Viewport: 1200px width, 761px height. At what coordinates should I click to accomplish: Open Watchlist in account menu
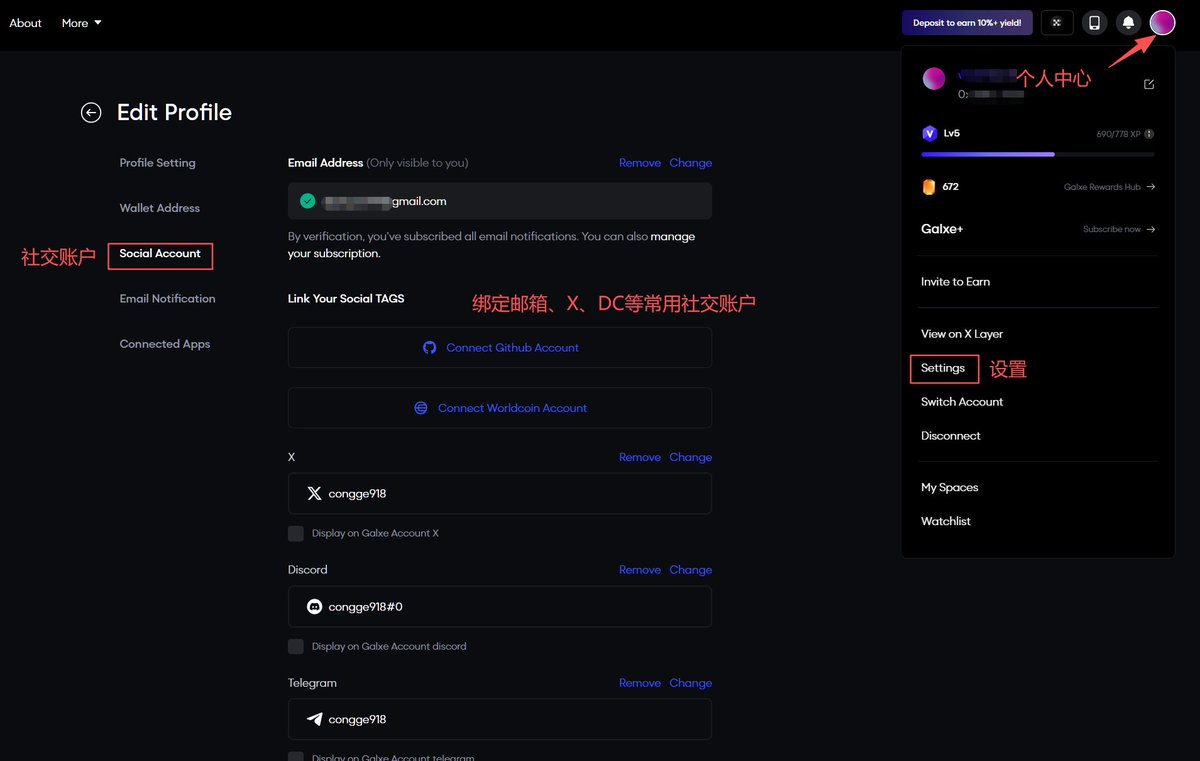coord(946,521)
